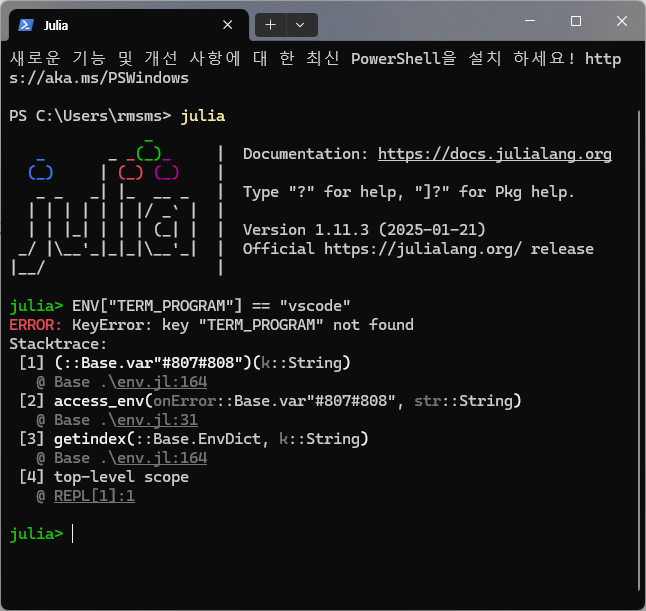Open the env.jl:31 stacktrace link

click(157, 420)
